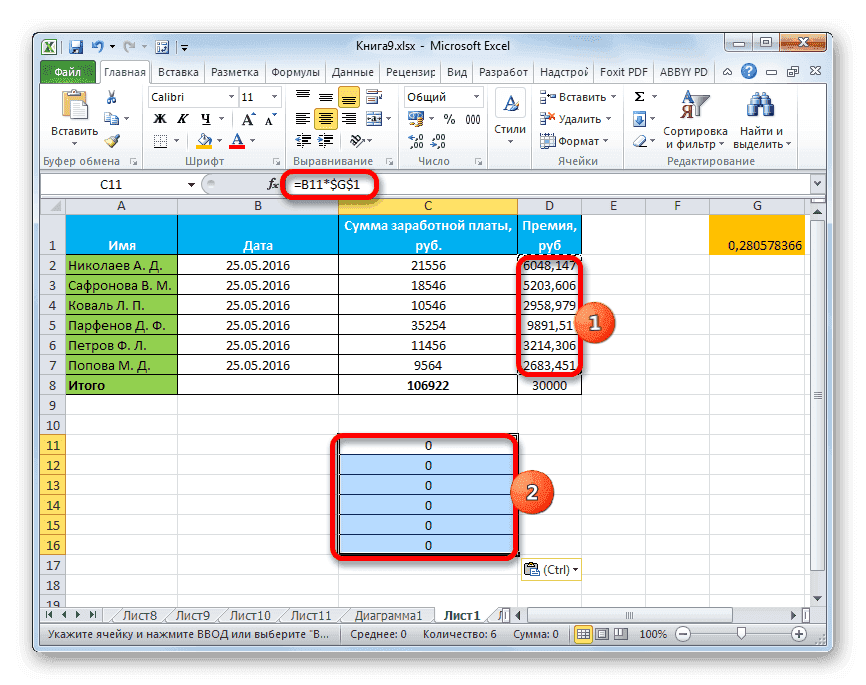Click Find and Select (Найти и выделить)
The height and width of the screenshot is (685, 866).
(761, 118)
